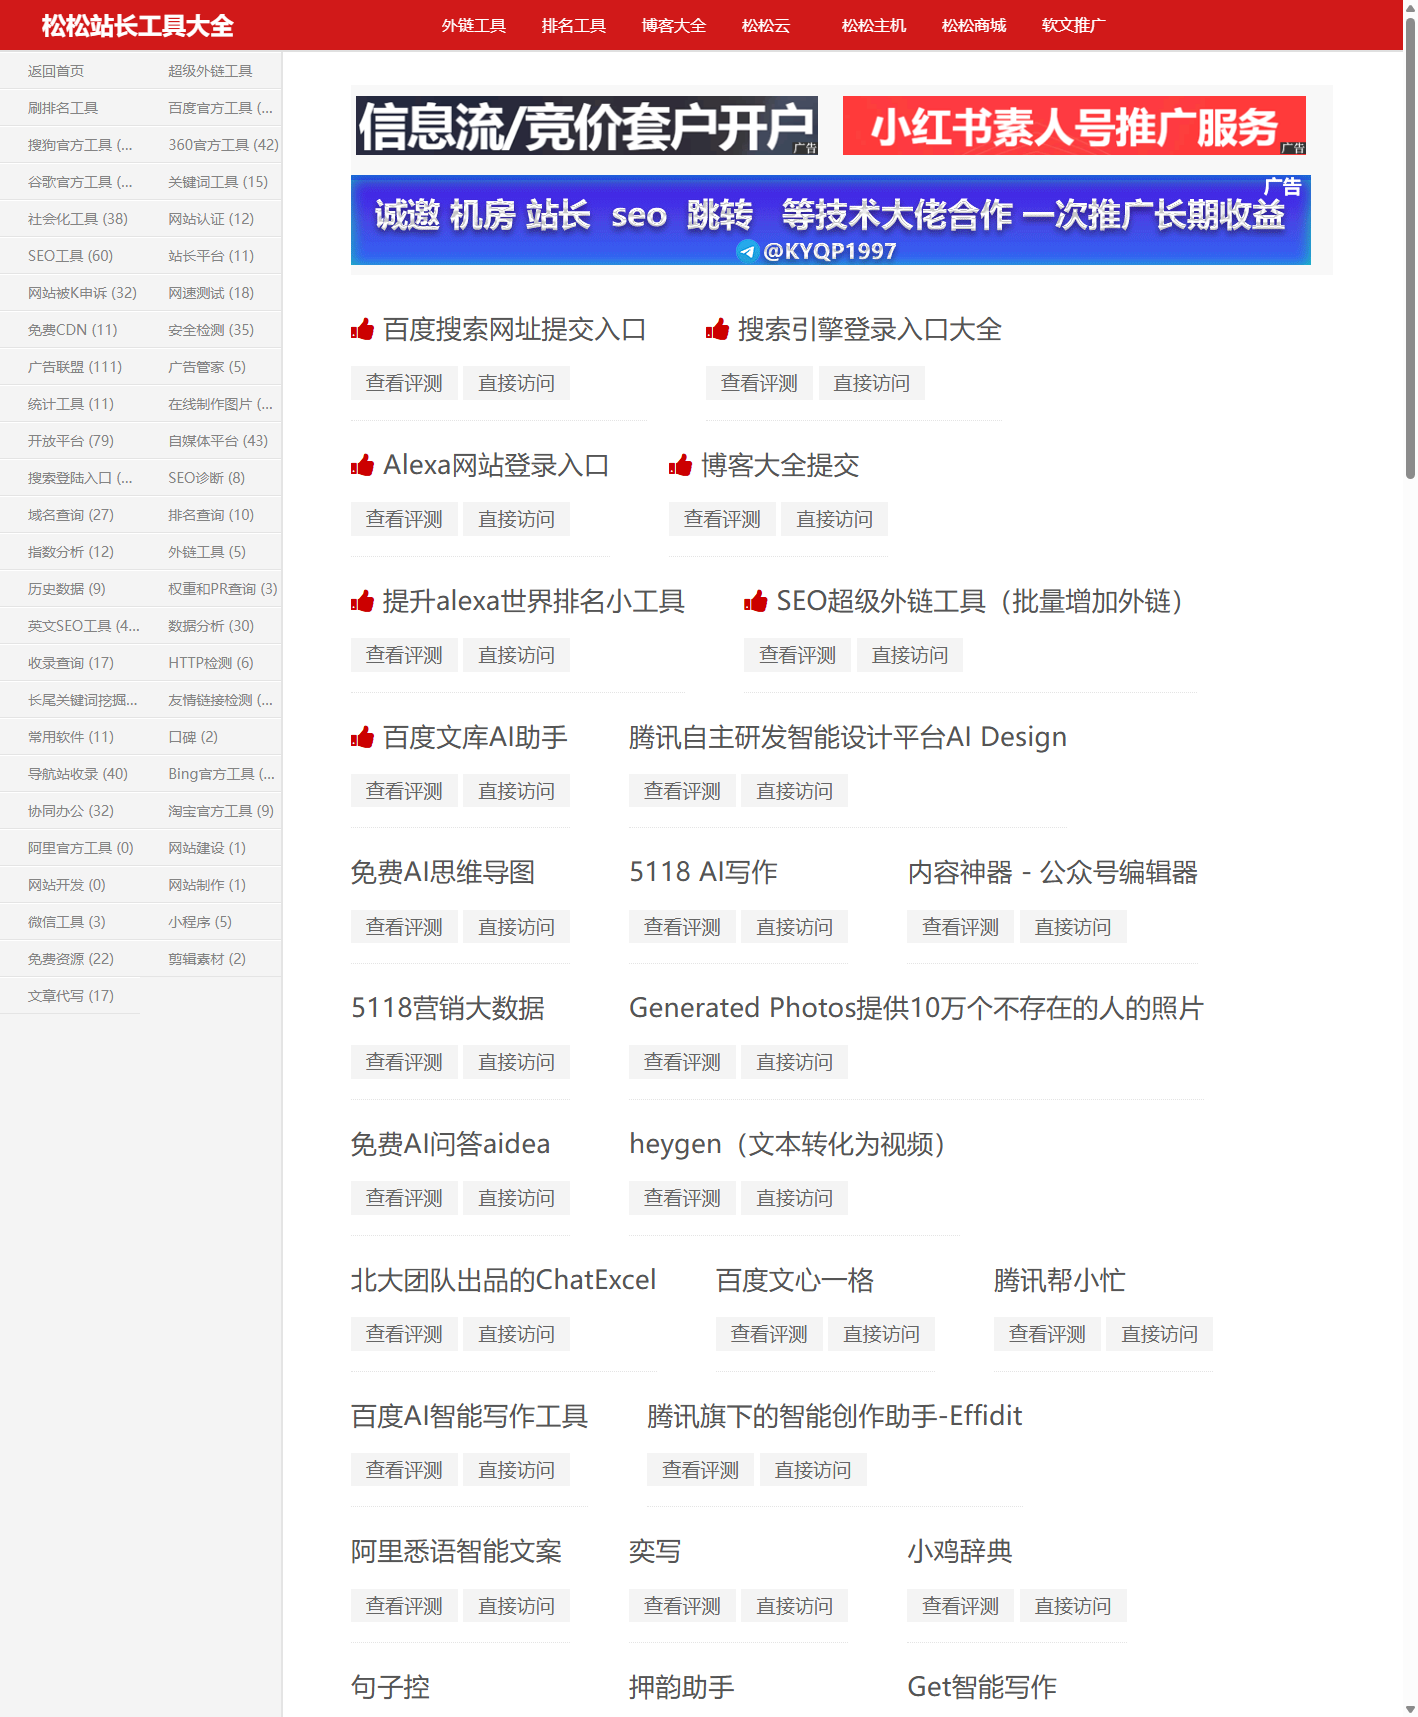Click 直接访问 under 博客大全提交
Image resolution: width=1418 pixels, height=1717 pixels.
click(834, 519)
